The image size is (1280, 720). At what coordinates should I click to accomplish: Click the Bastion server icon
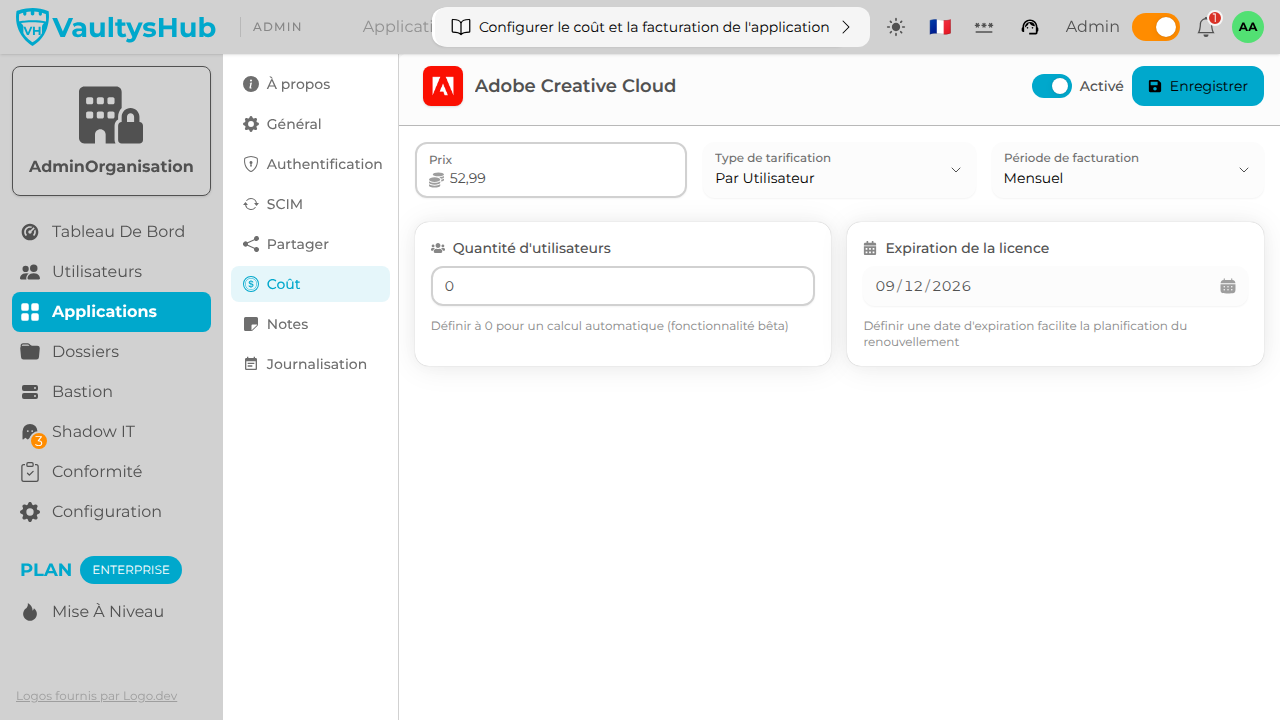pos(30,392)
